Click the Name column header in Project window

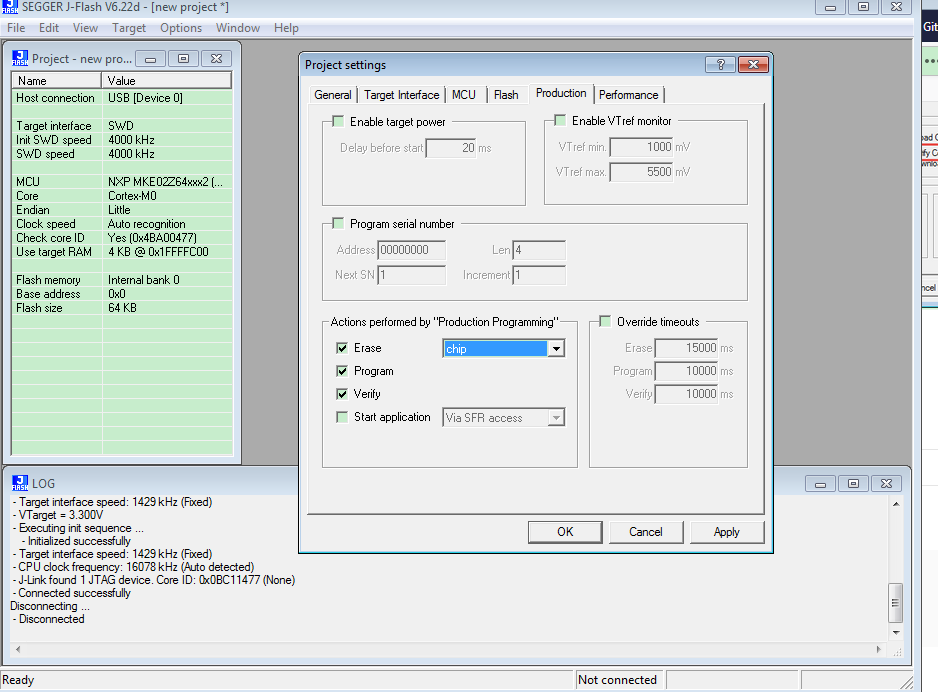pyautogui.click(x=56, y=81)
